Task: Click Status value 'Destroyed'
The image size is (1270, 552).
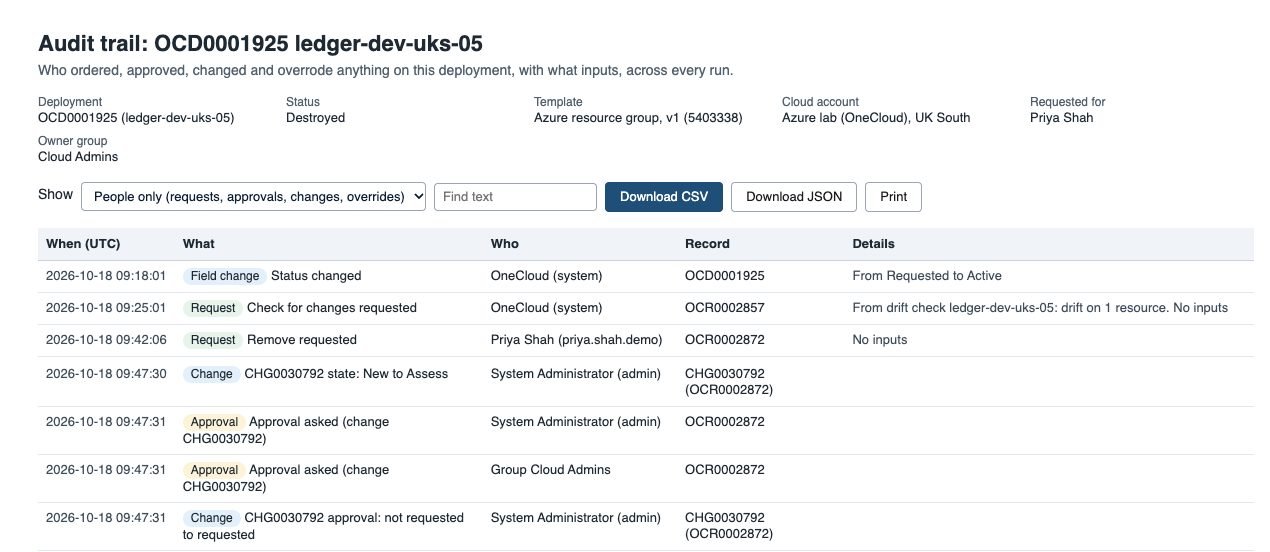Action: point(315,118)
